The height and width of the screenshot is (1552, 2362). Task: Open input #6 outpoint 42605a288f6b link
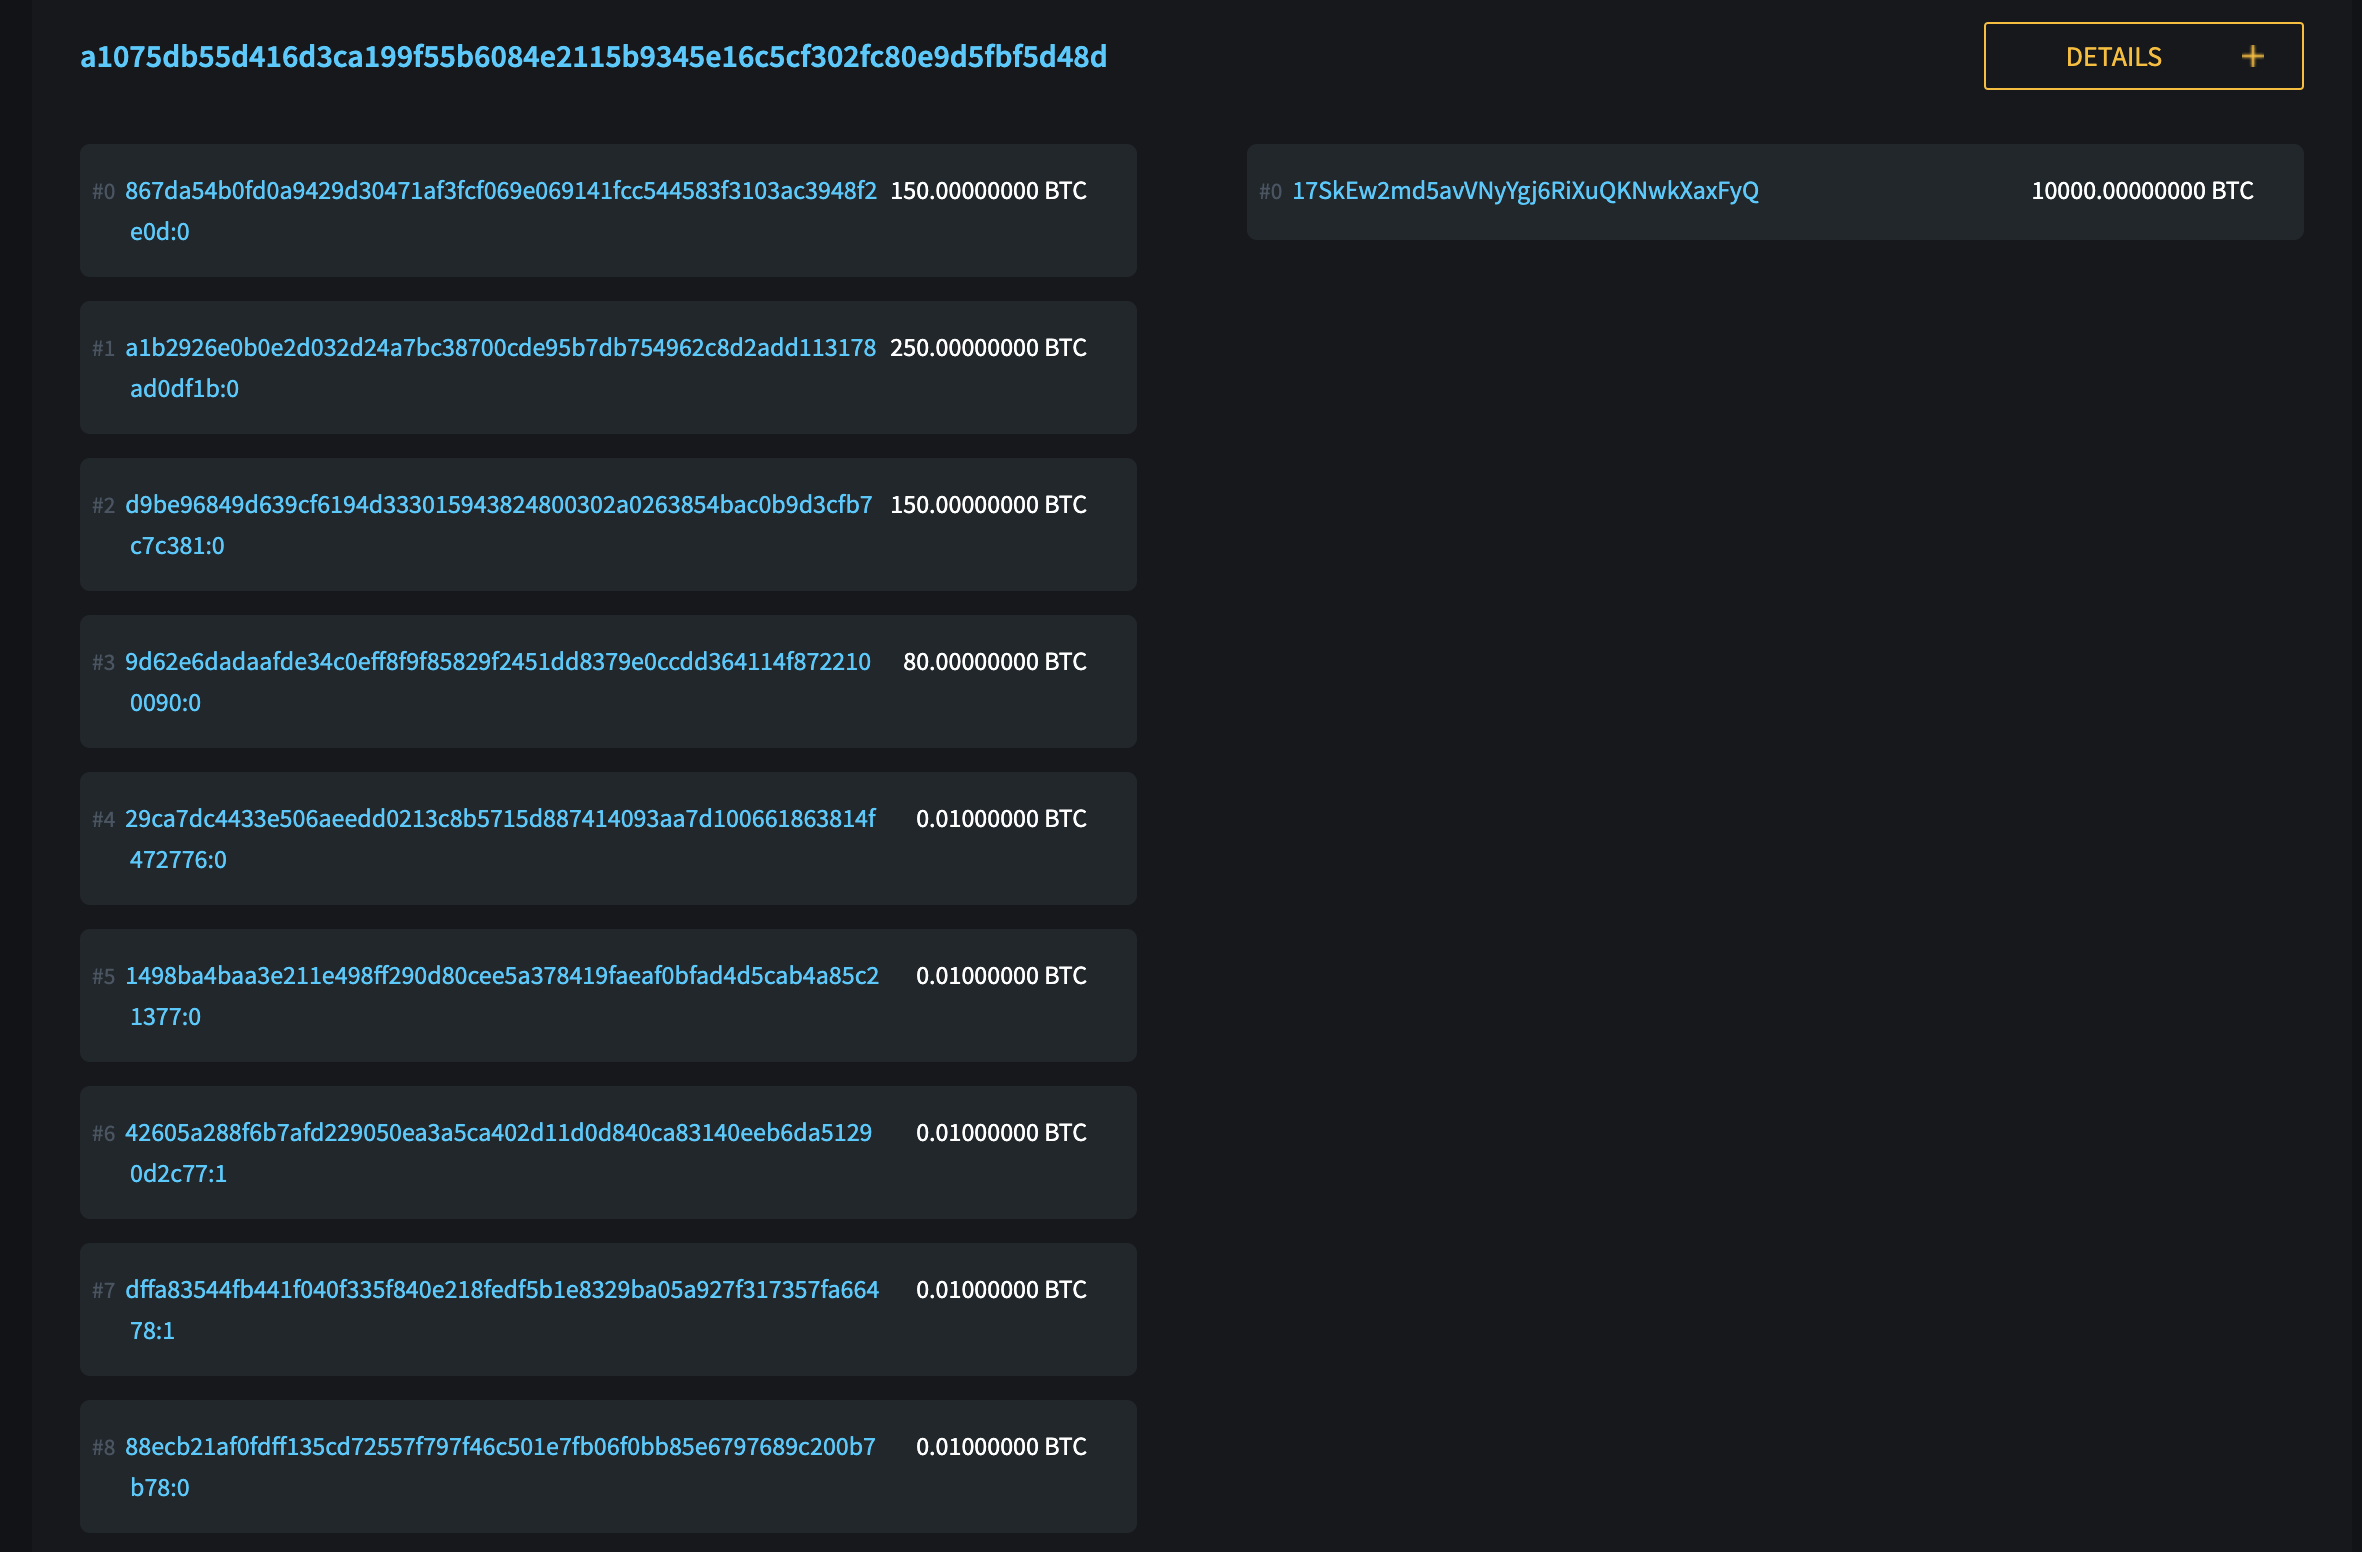tap(498, 1133)
